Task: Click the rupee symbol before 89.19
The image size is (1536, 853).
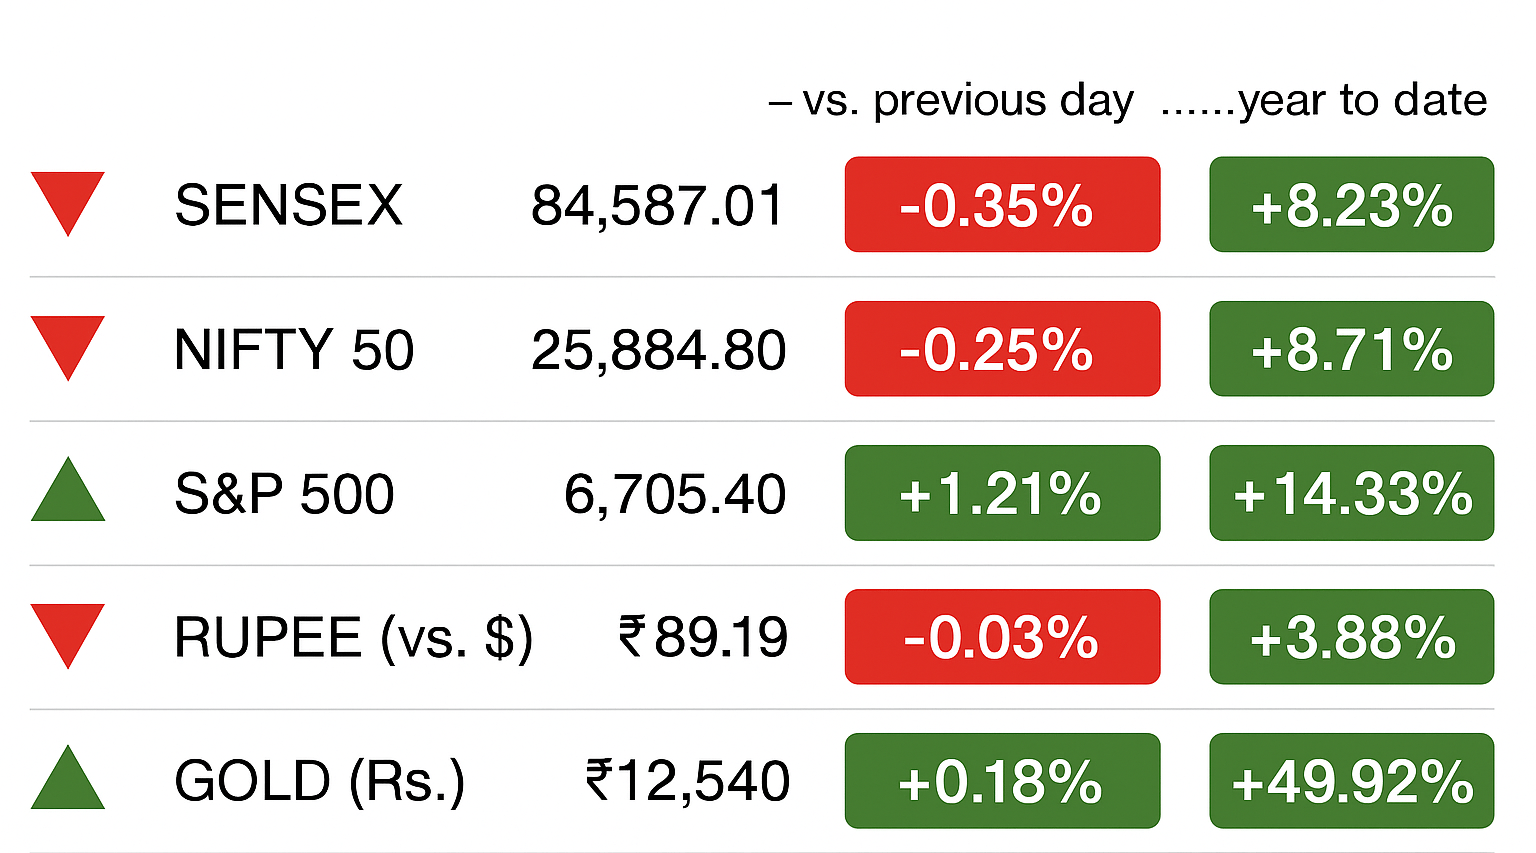Action: click(x=631, y=636)
